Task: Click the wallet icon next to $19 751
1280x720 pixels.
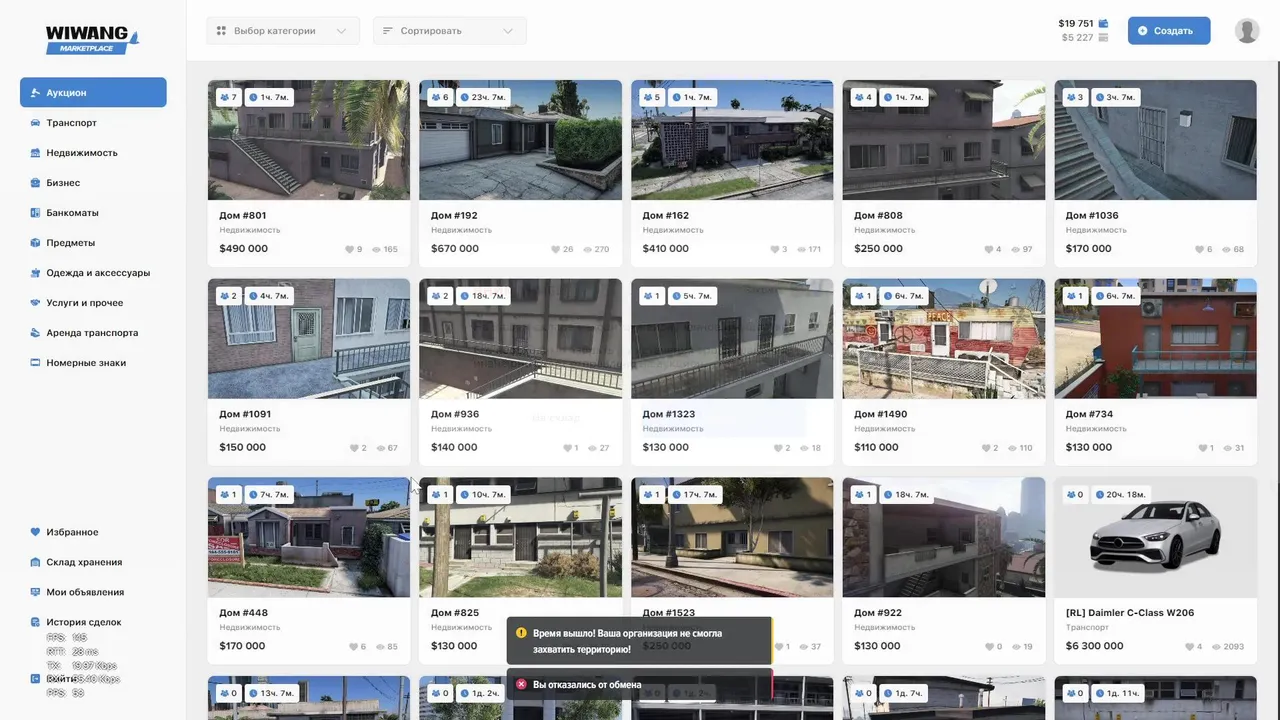Action: [1103, 23]
